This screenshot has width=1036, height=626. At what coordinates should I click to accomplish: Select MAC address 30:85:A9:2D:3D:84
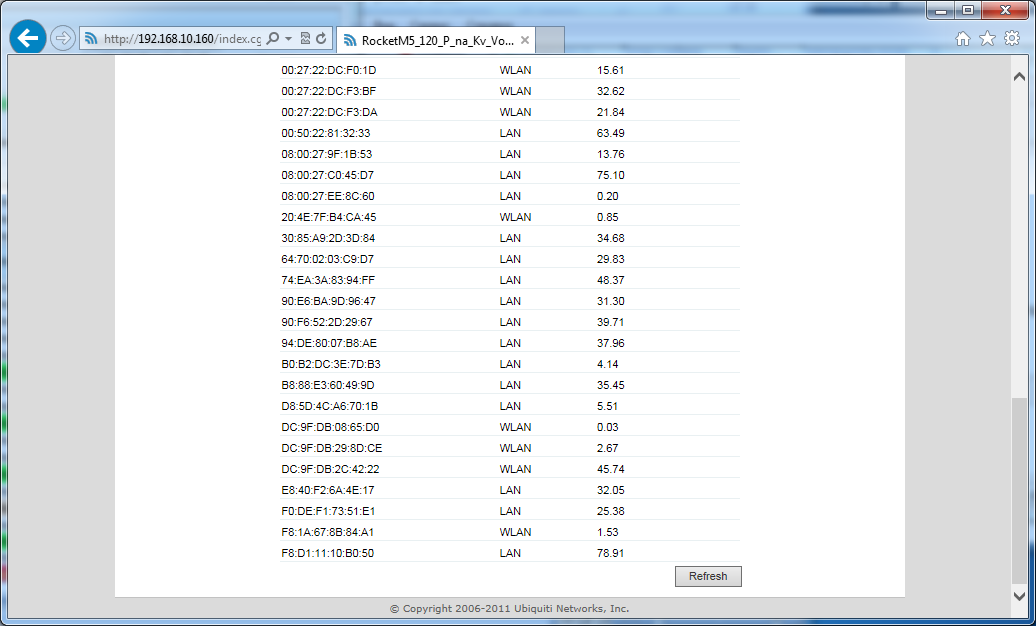[328, 238]
